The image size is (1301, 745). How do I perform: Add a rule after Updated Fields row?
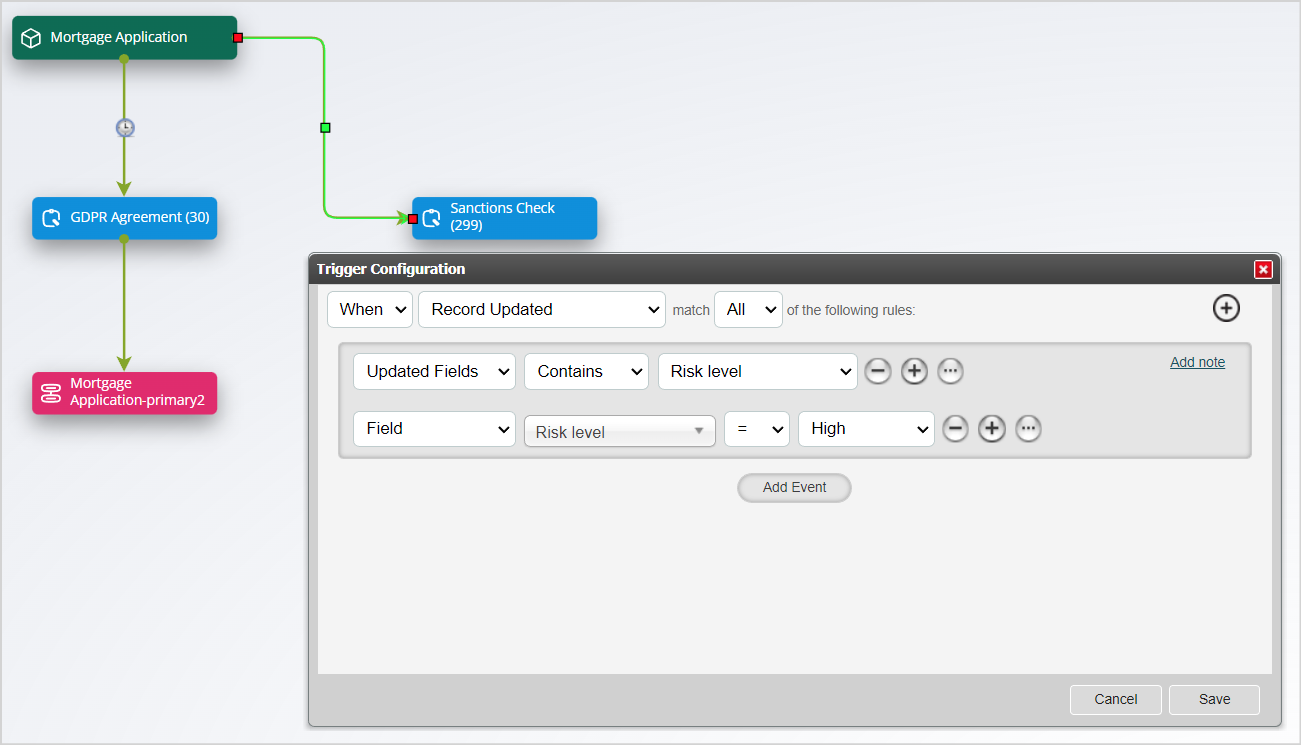[914, 371]
